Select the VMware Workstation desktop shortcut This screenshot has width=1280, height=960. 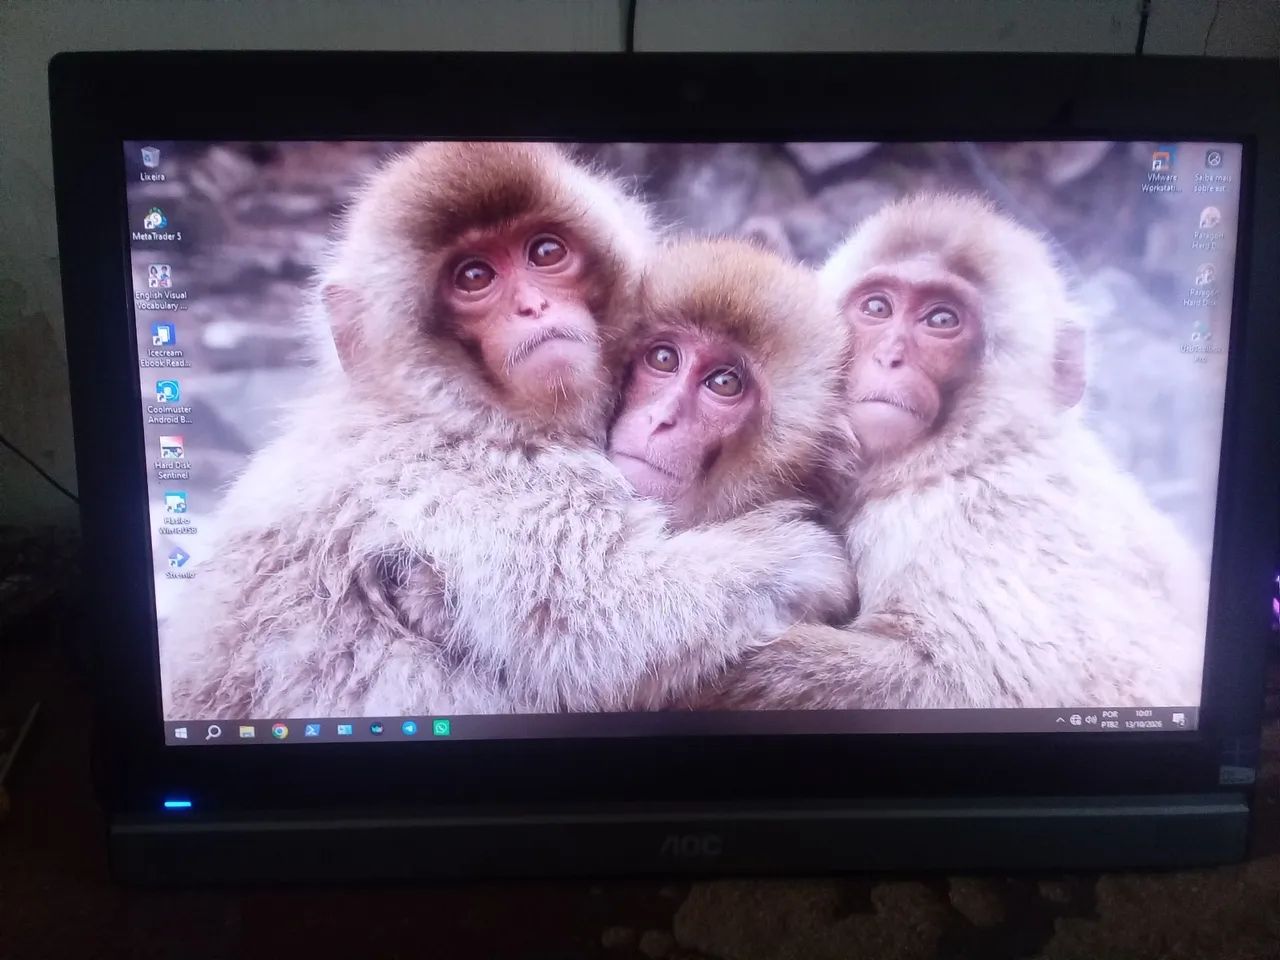(x=1161, y=171)
